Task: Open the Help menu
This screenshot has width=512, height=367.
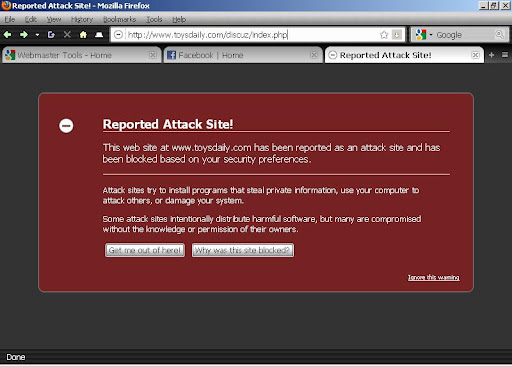Action: 179,19
